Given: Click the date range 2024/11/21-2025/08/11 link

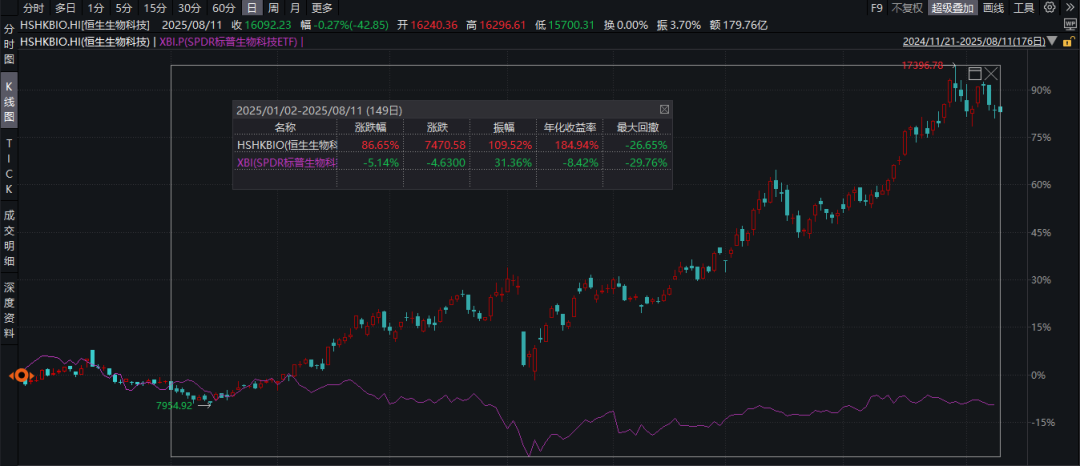Looking at the screenshot, I should click(x=973, y=42).
